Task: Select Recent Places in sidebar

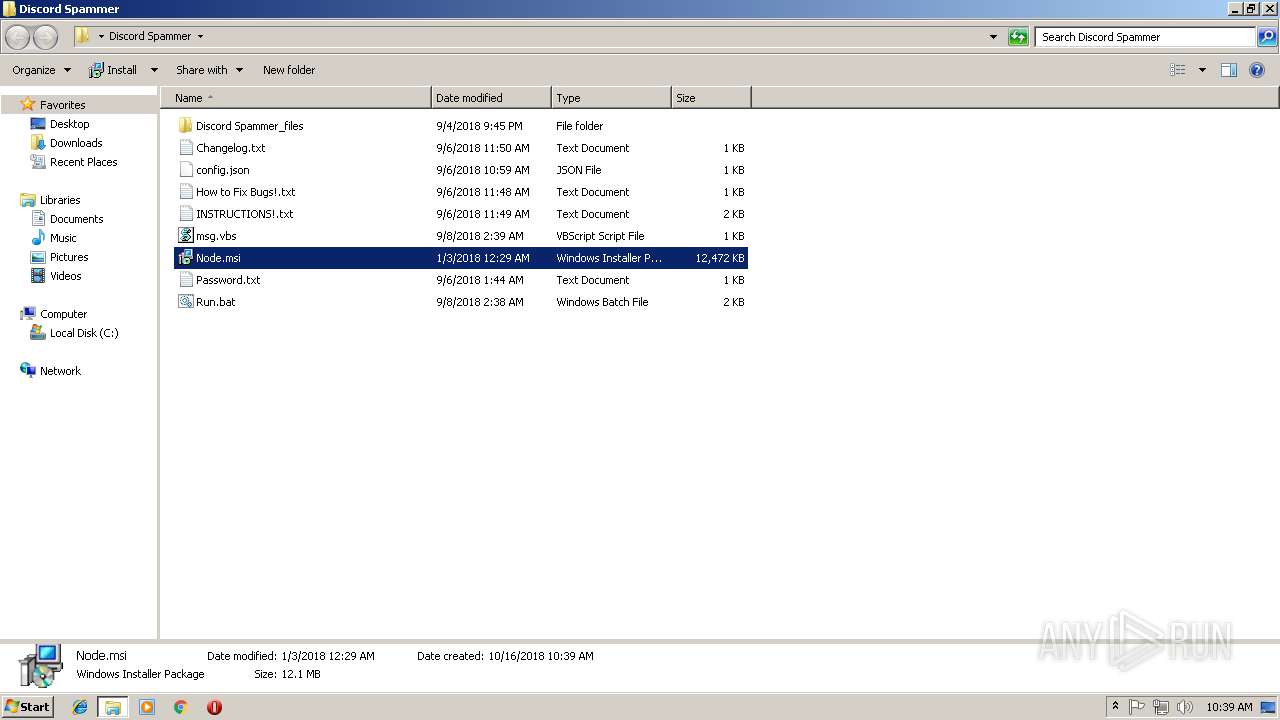Action: [x=83, y=162]
